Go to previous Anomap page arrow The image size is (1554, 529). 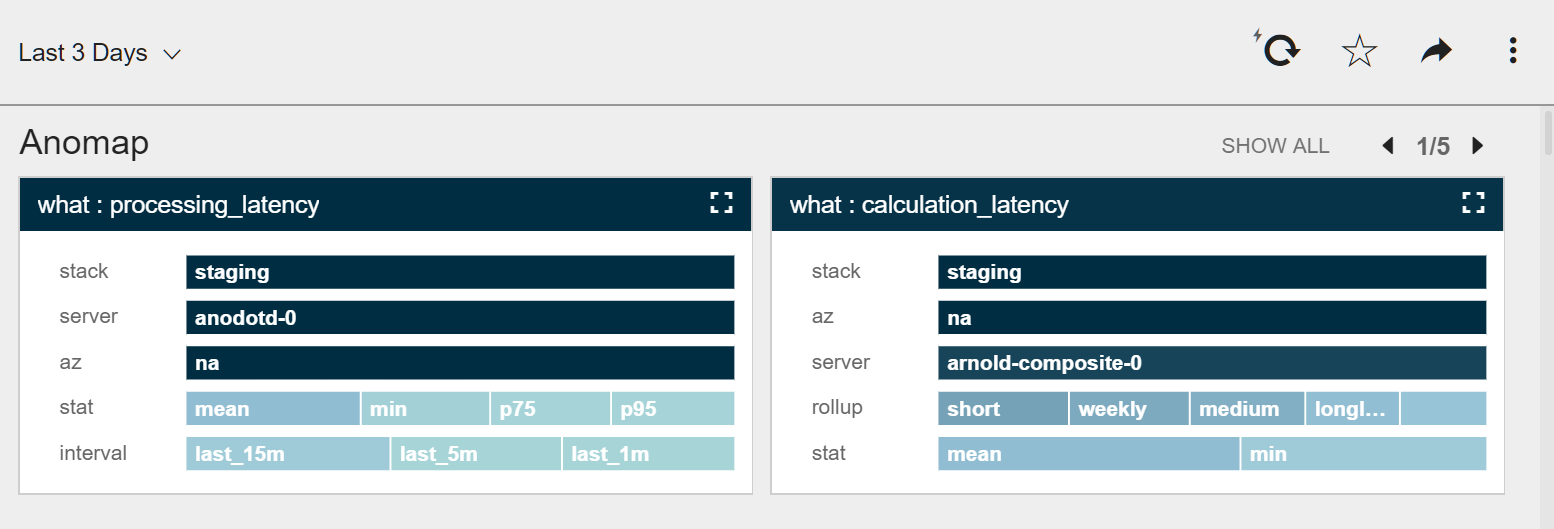click(1387, 146)
